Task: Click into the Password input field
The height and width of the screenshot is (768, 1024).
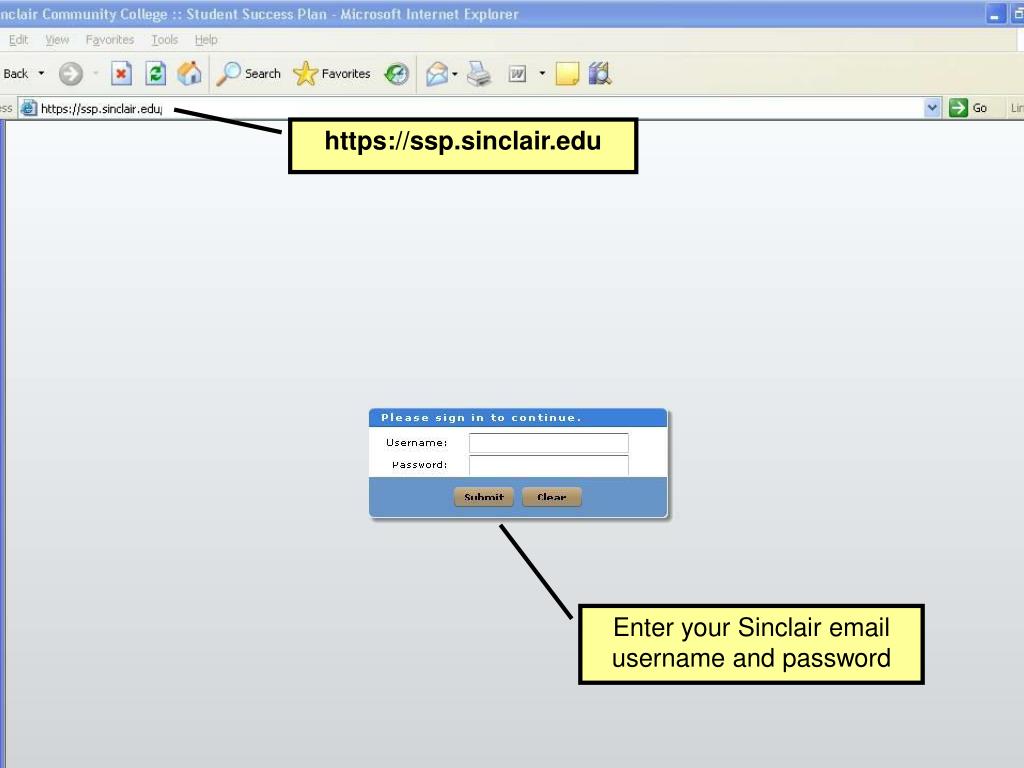Action: click(549, 465)
